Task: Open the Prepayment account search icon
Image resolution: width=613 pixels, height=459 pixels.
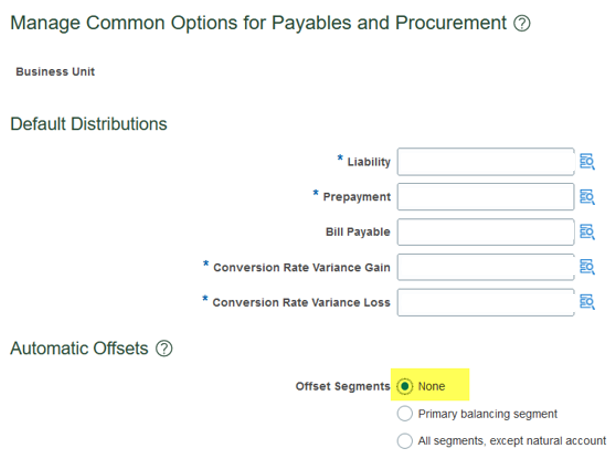Action: coord(587,197)
